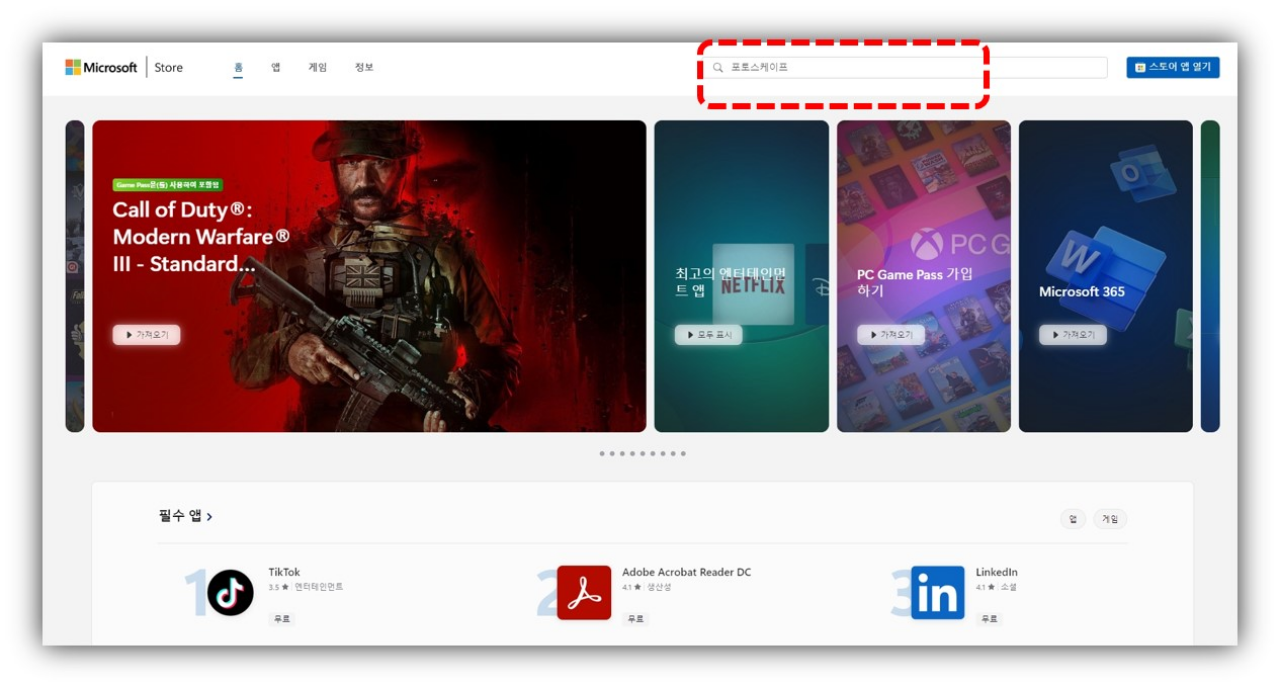Screen dimensions: 1280x688
Task: Click 무료 under LinkedIn
Action: (x=989, y=619)
